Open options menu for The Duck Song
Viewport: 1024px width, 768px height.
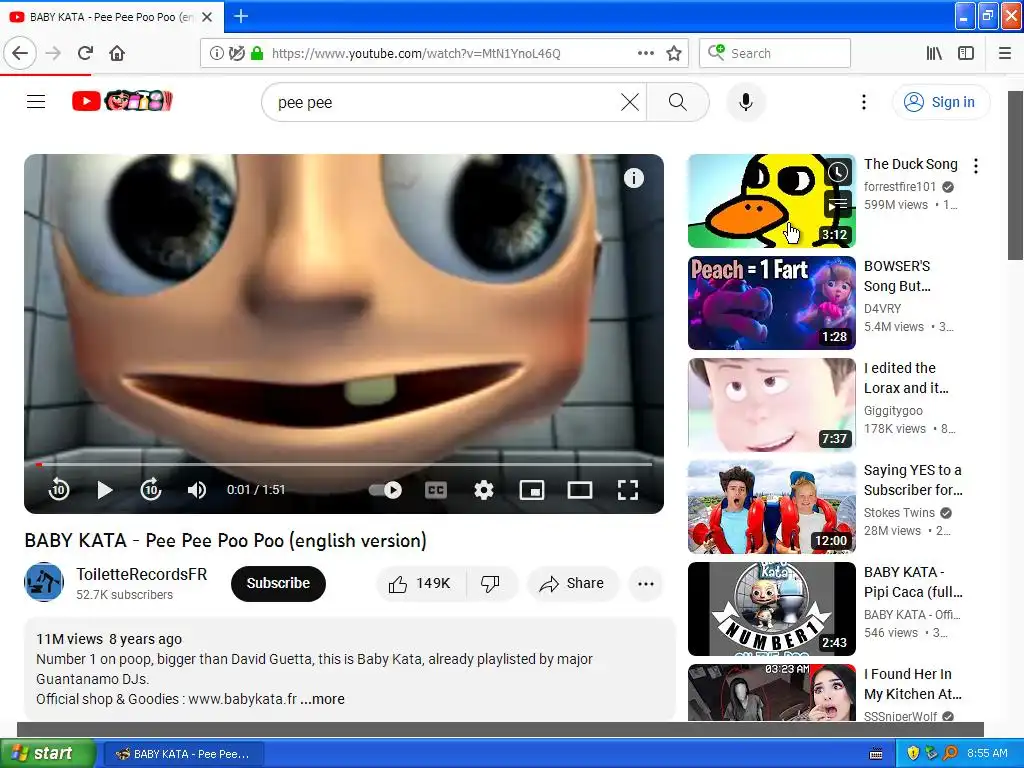(976, 166)
